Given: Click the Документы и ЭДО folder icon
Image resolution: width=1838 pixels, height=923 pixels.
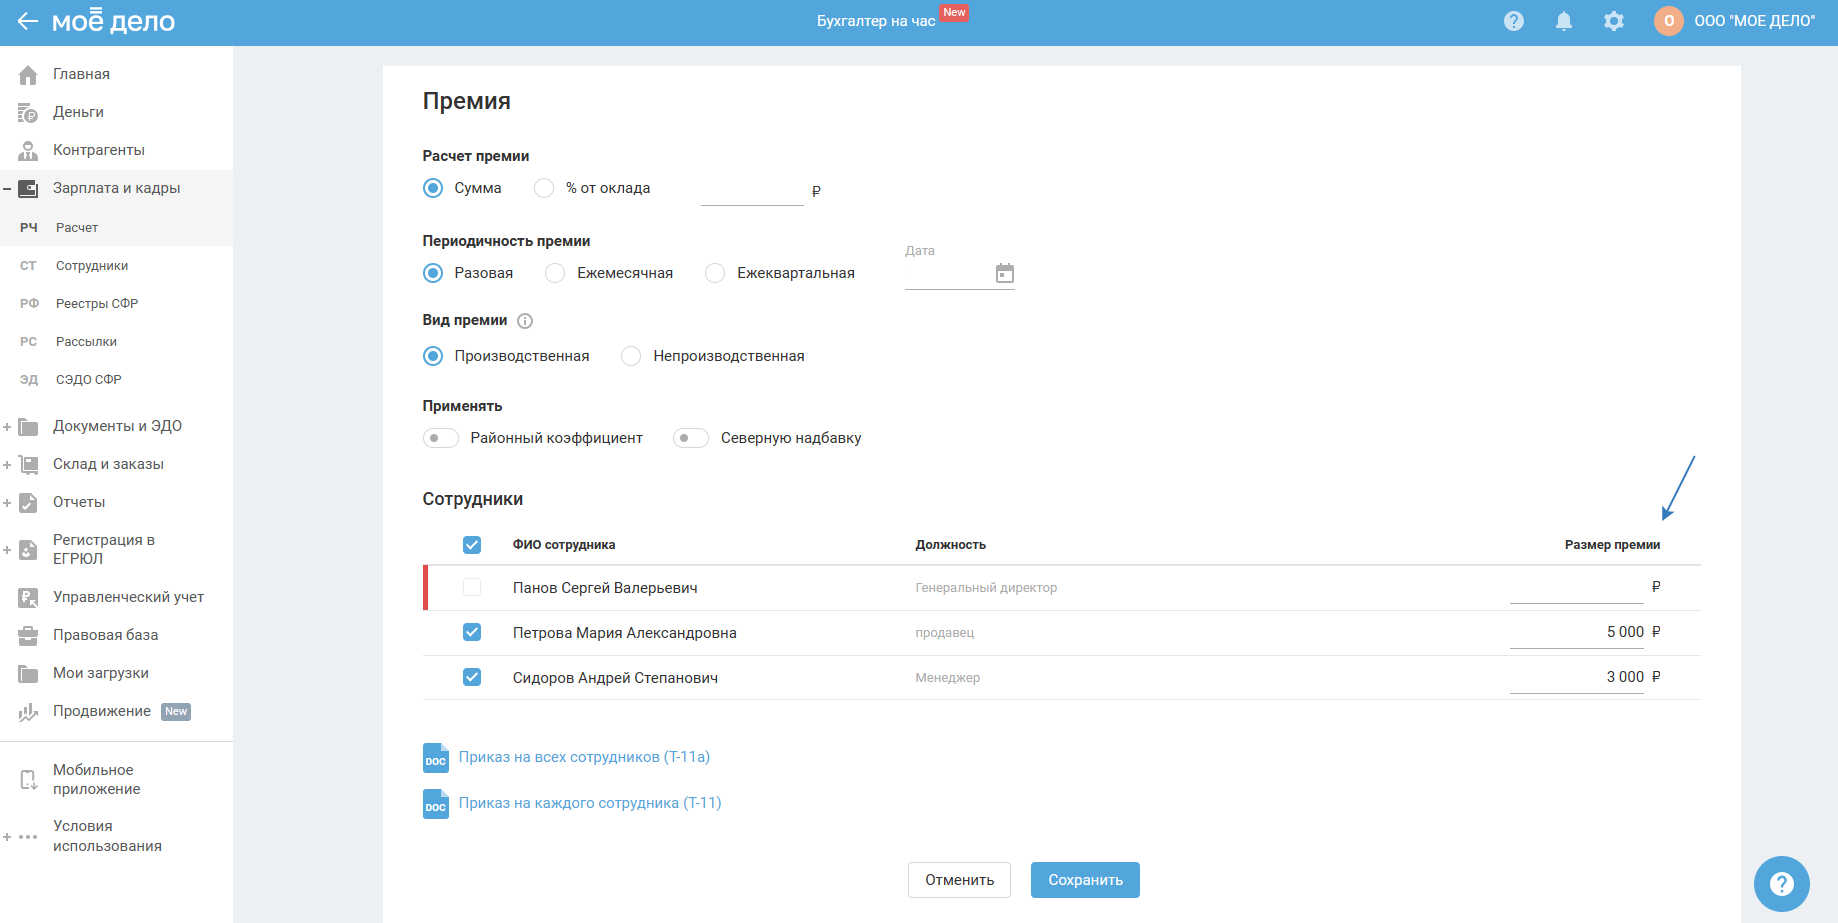Looking at the screenshot, I should [28, 427].
